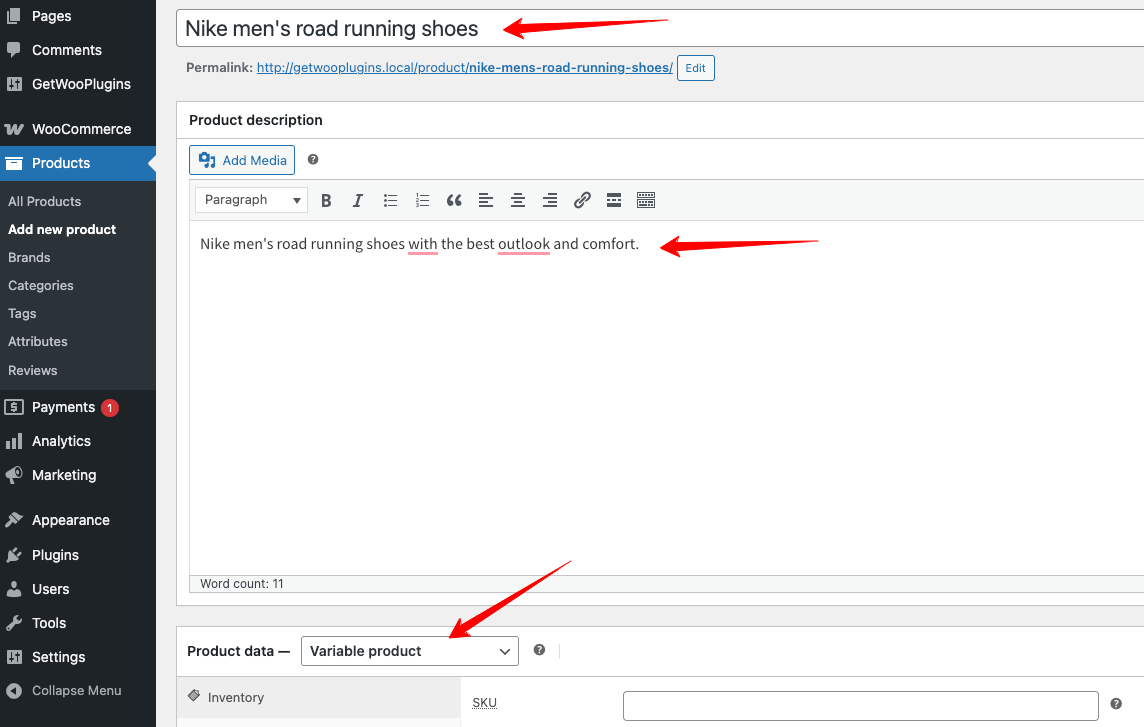Insert a numbered list

pyautogui.click(x=422, y=200)
